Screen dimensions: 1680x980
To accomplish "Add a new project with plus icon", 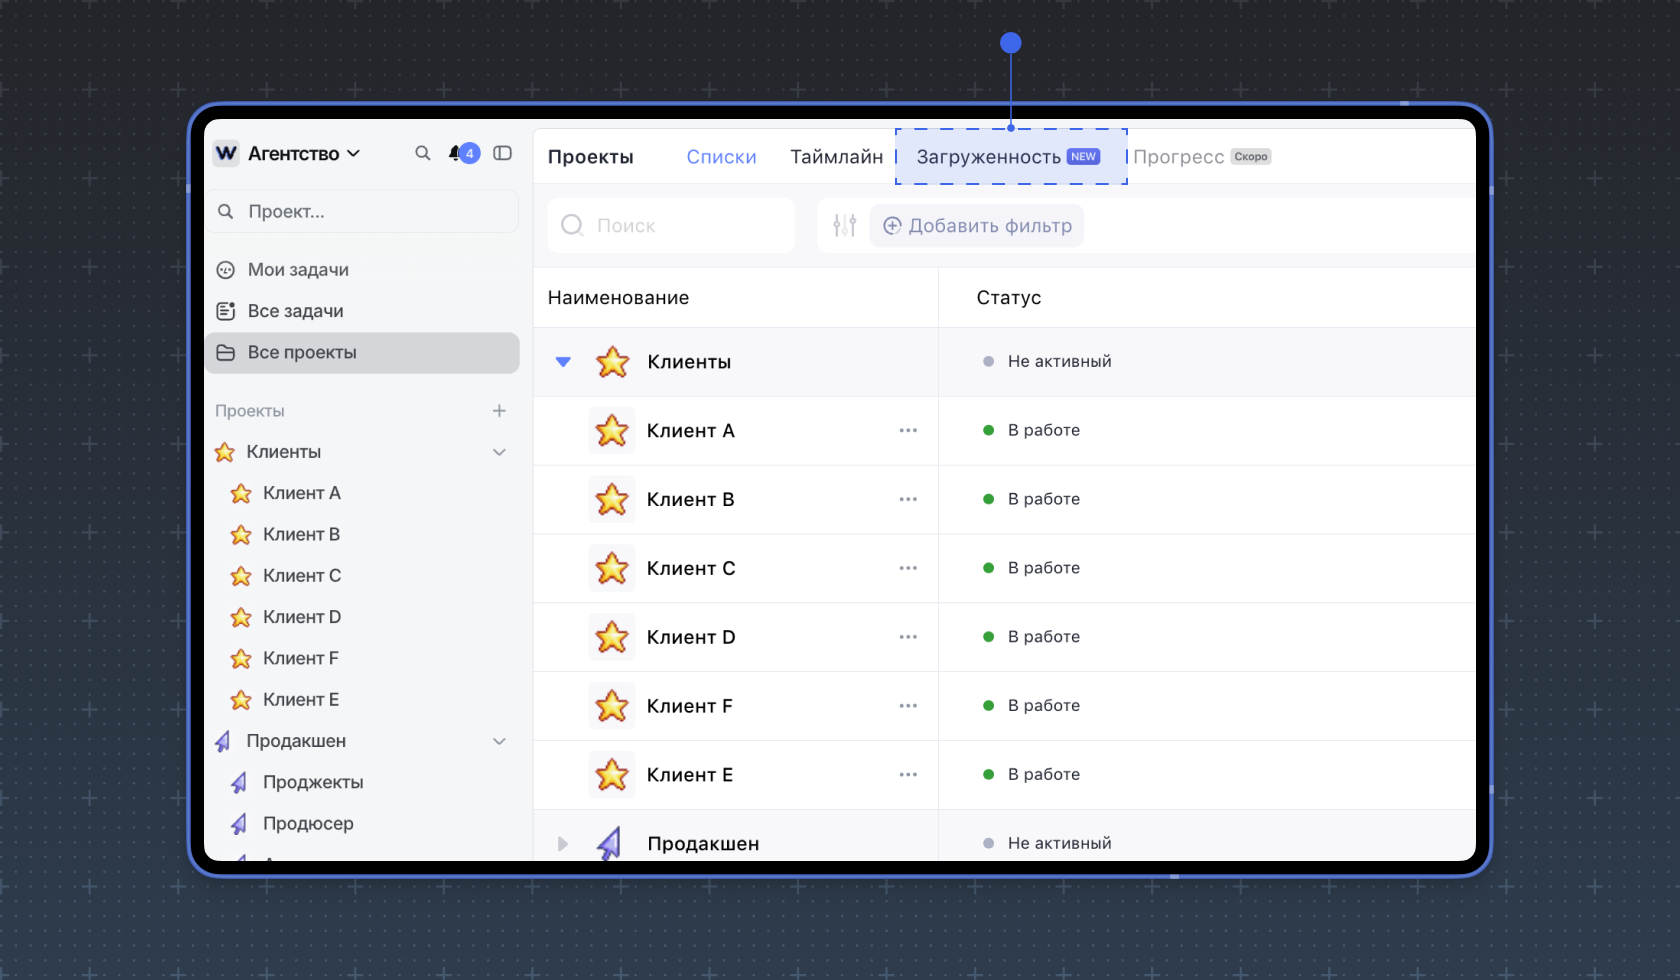I will click(x=499, y=411).
